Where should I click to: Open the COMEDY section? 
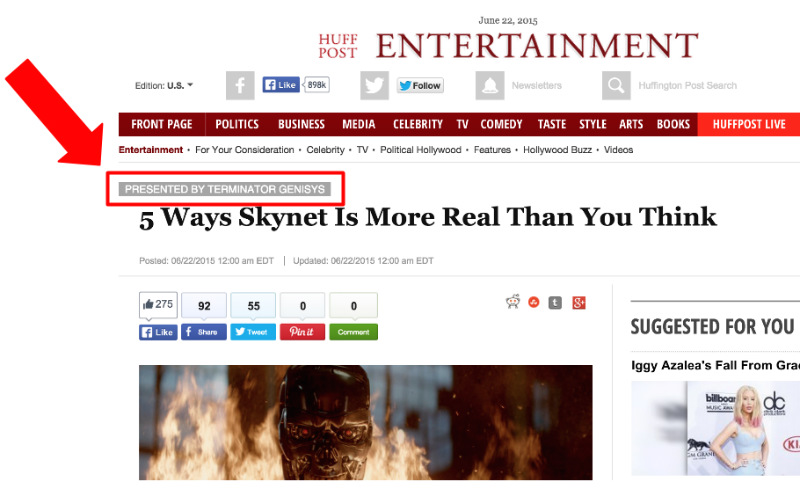[501, 124]
